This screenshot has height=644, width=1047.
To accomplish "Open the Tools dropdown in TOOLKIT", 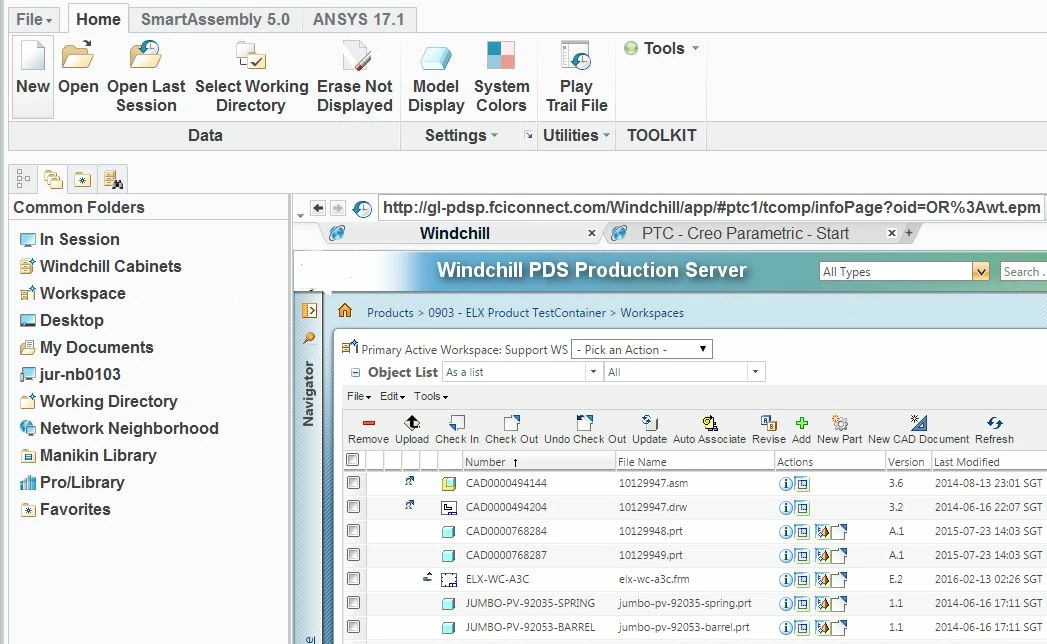I will (662, 48).
